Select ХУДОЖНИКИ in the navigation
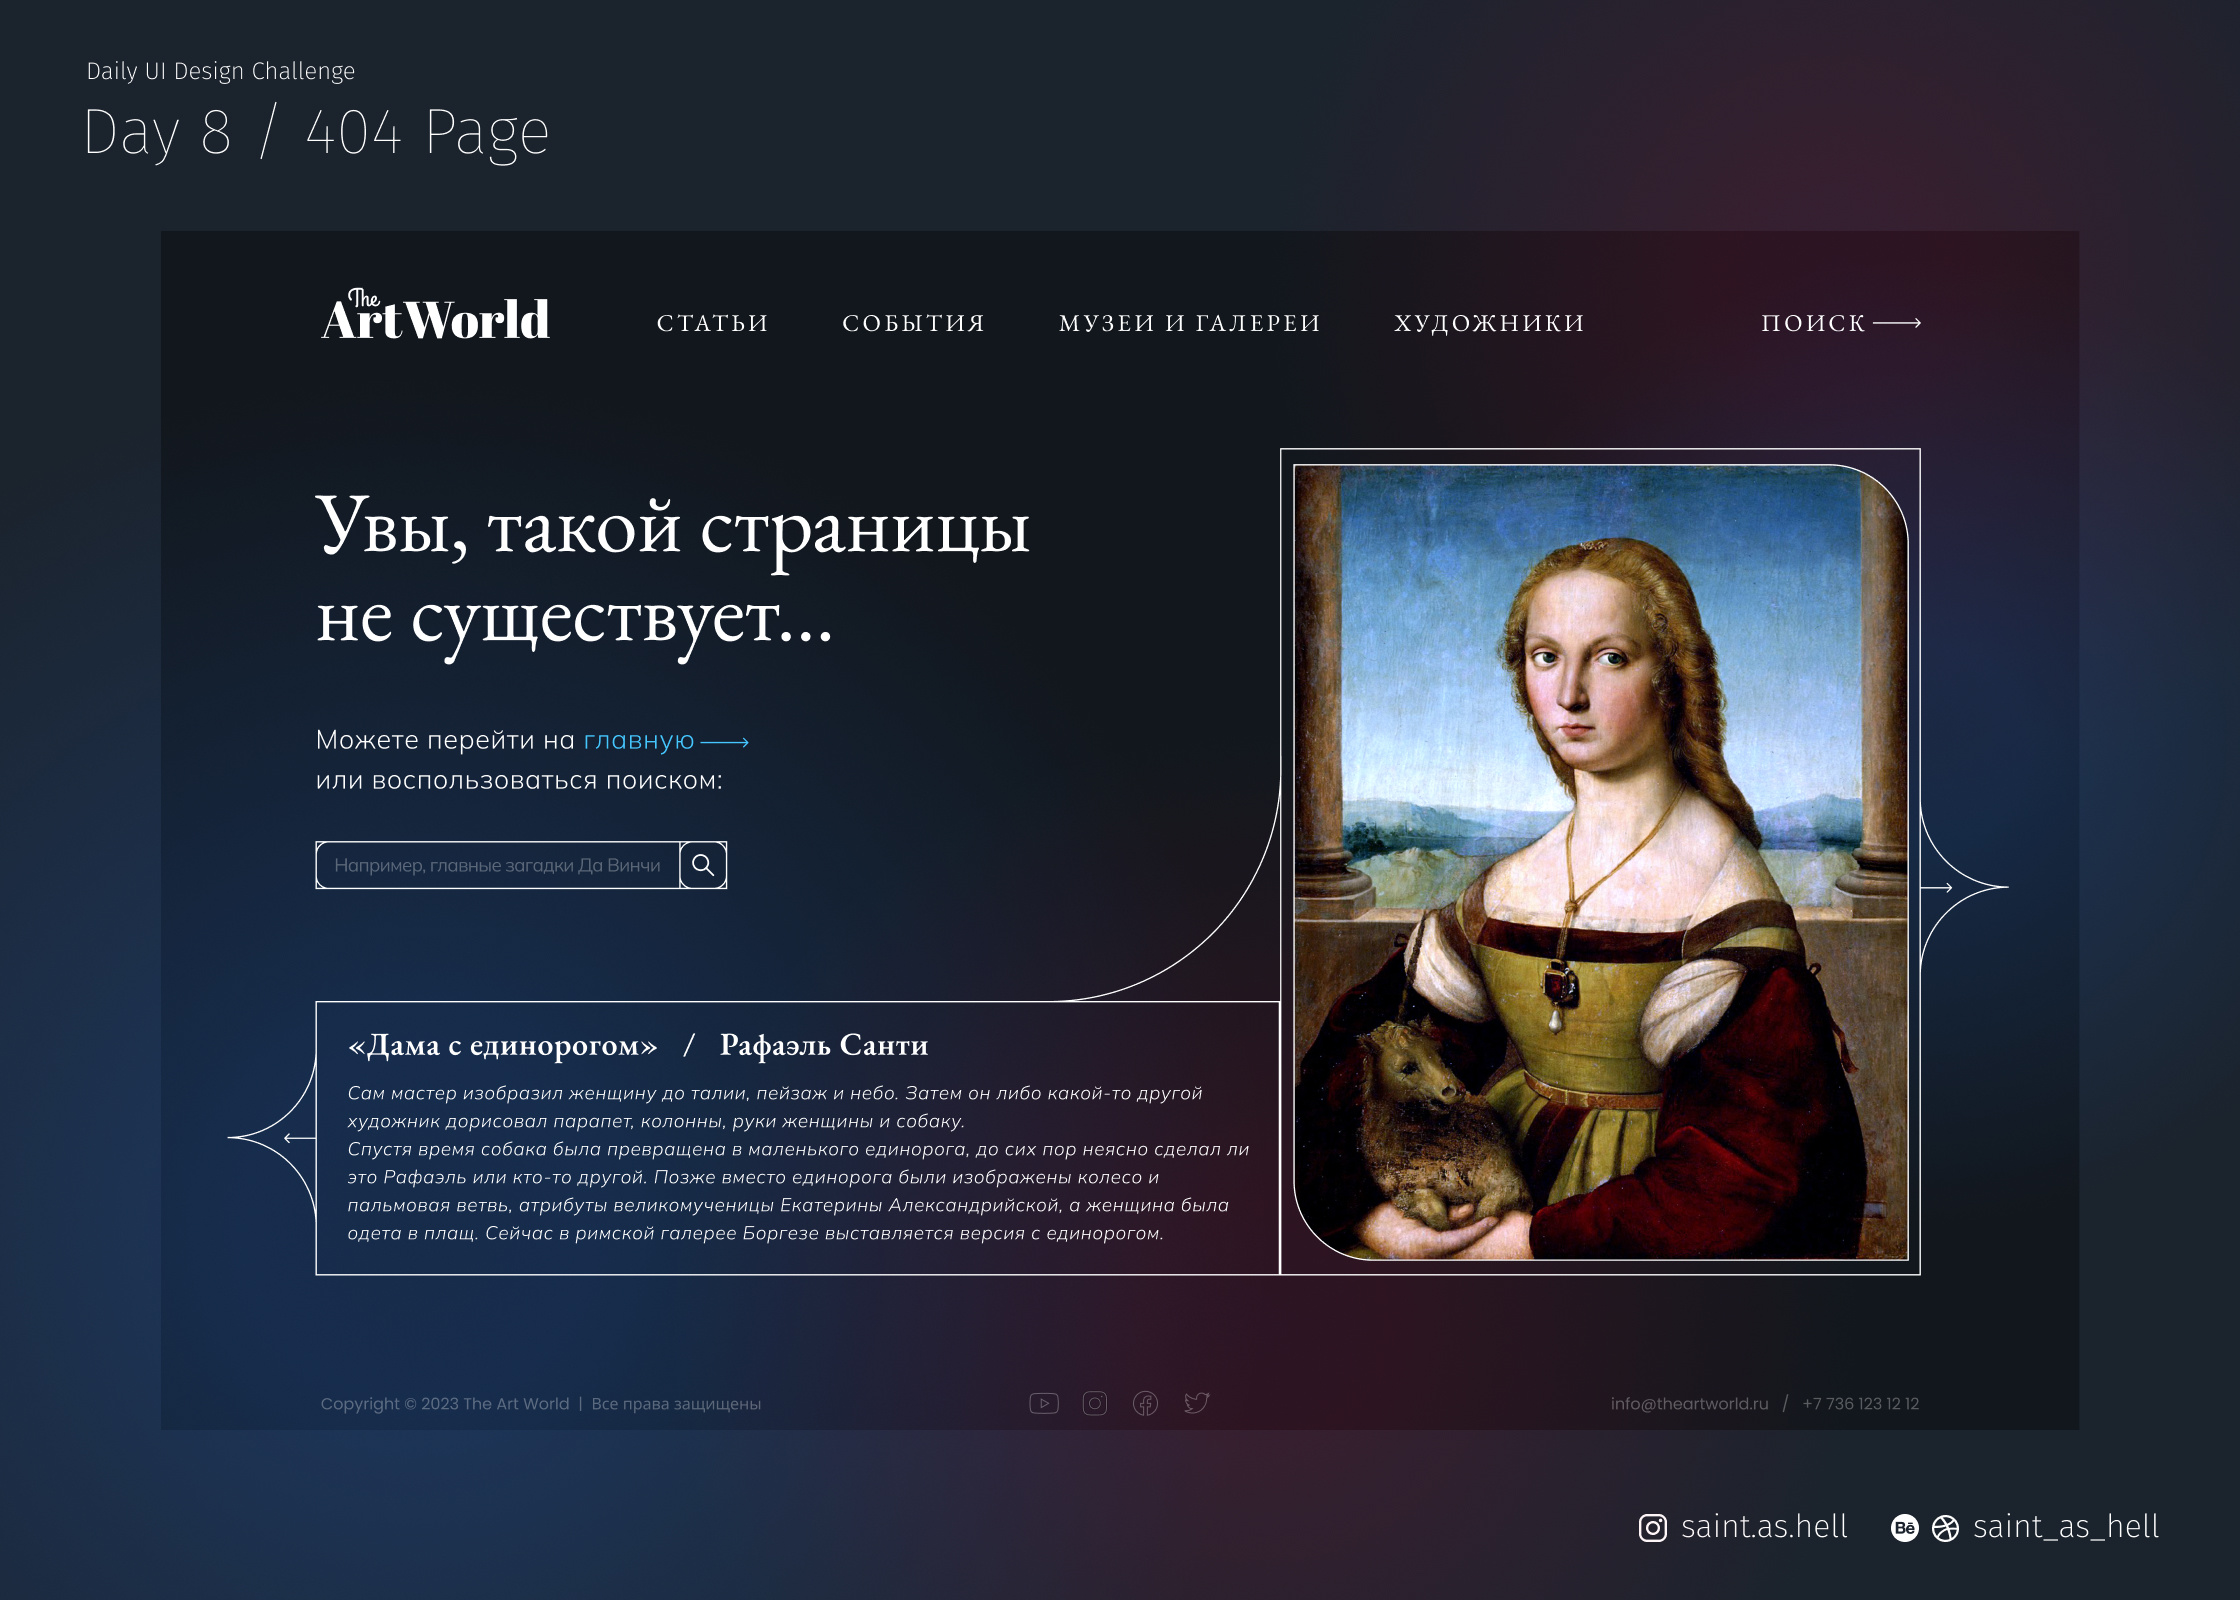Viewport: 2240px width, 1600px height. [1490, 323]
